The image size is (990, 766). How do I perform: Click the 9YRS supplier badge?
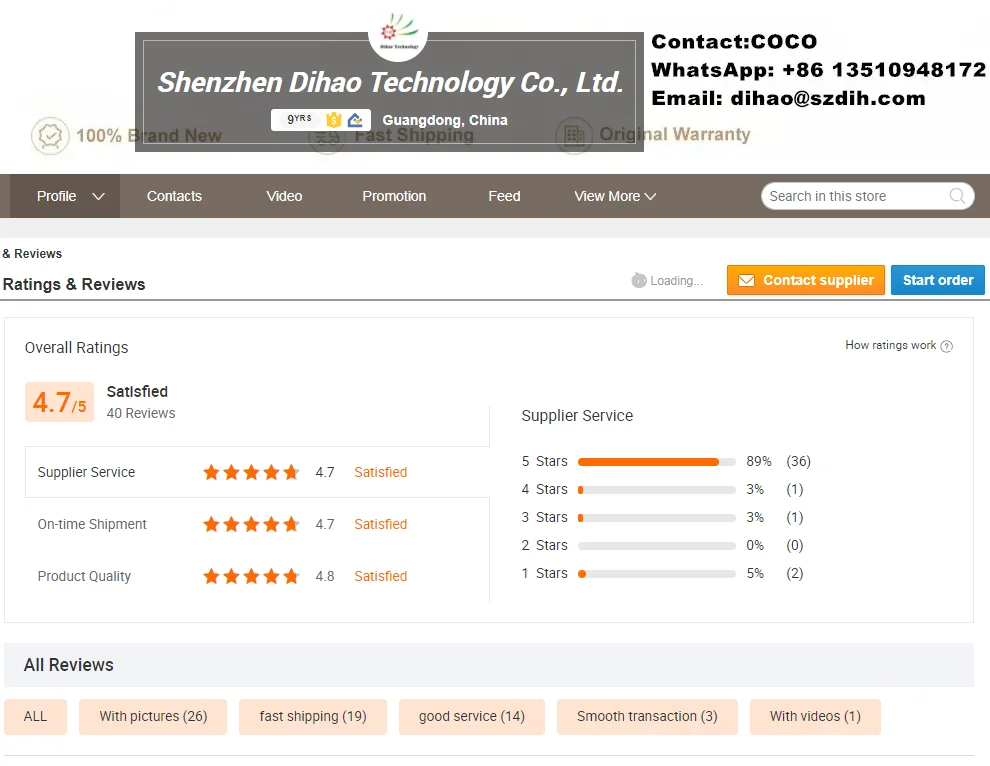point(299,119)
